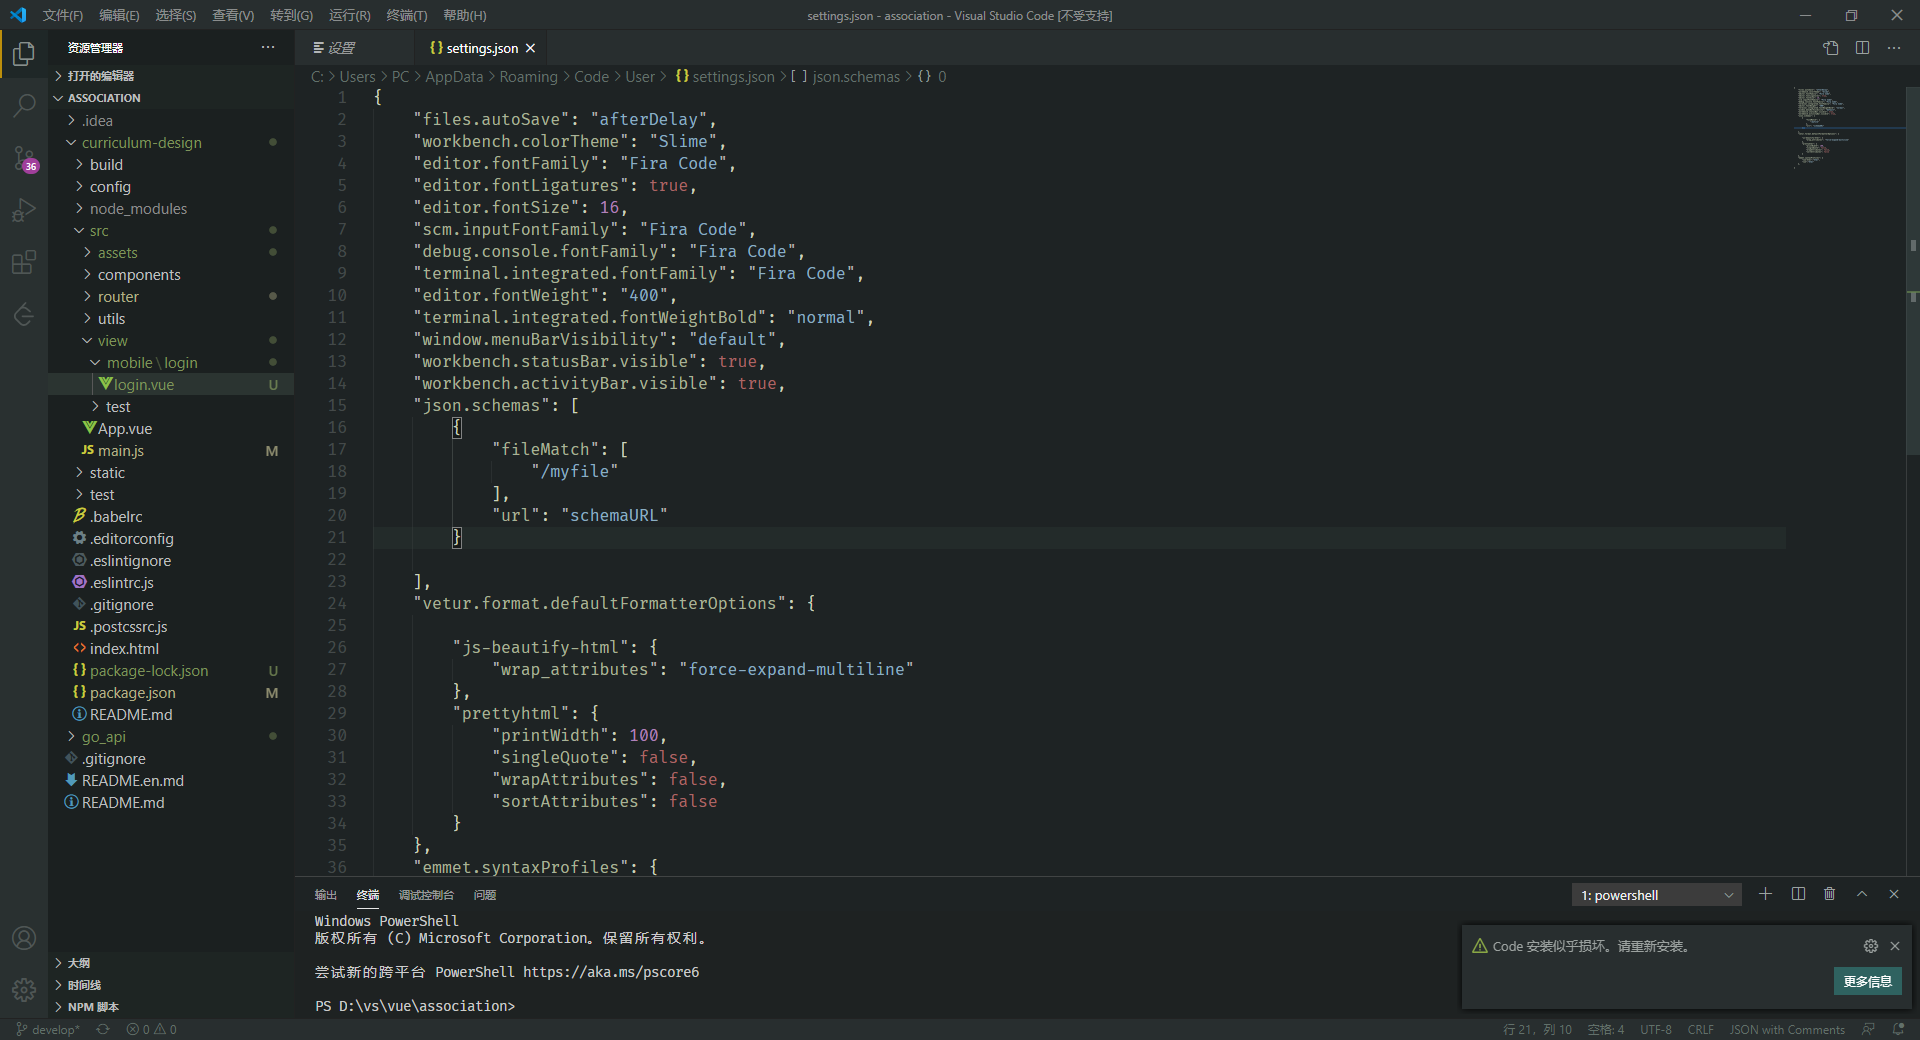Open App.vue file in explorer
Image resolution: width=1920 pixels, height=1040 pixels.
(x=171, y=428)
